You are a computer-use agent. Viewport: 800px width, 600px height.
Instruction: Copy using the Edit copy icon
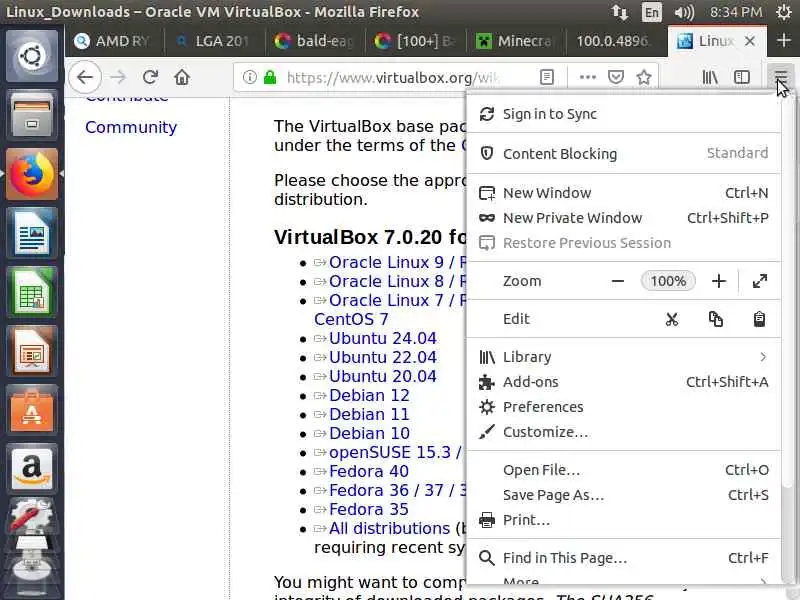pos(715,319)
